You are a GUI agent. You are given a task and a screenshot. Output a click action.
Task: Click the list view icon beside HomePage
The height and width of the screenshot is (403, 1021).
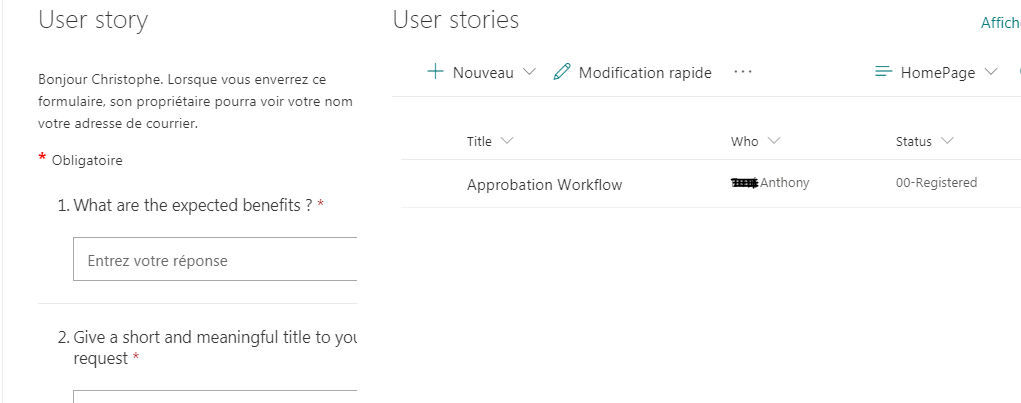click(883, 72)
